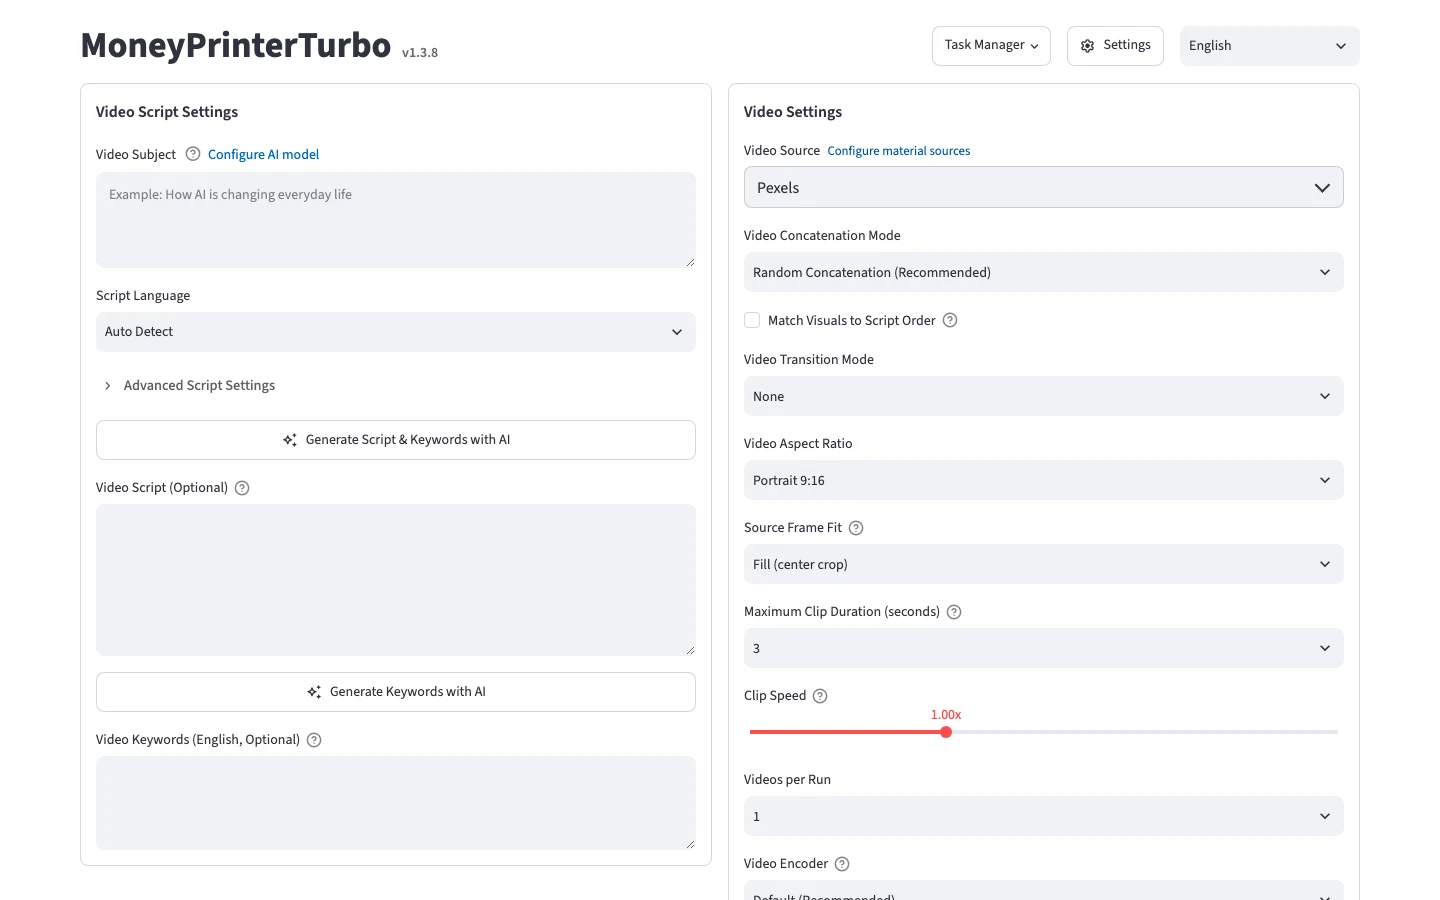Click the Video Settings heading
The width and height of the screenshot is (1440, 900).
(x=793, y=112)
